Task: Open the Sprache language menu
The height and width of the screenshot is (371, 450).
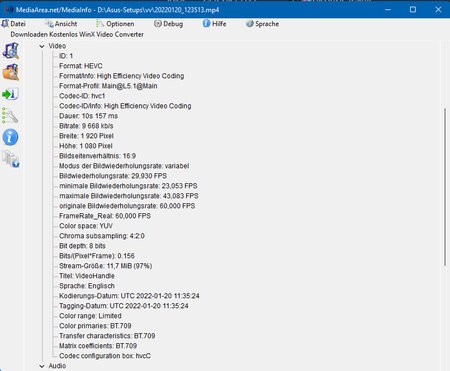Action: (262, 24)
